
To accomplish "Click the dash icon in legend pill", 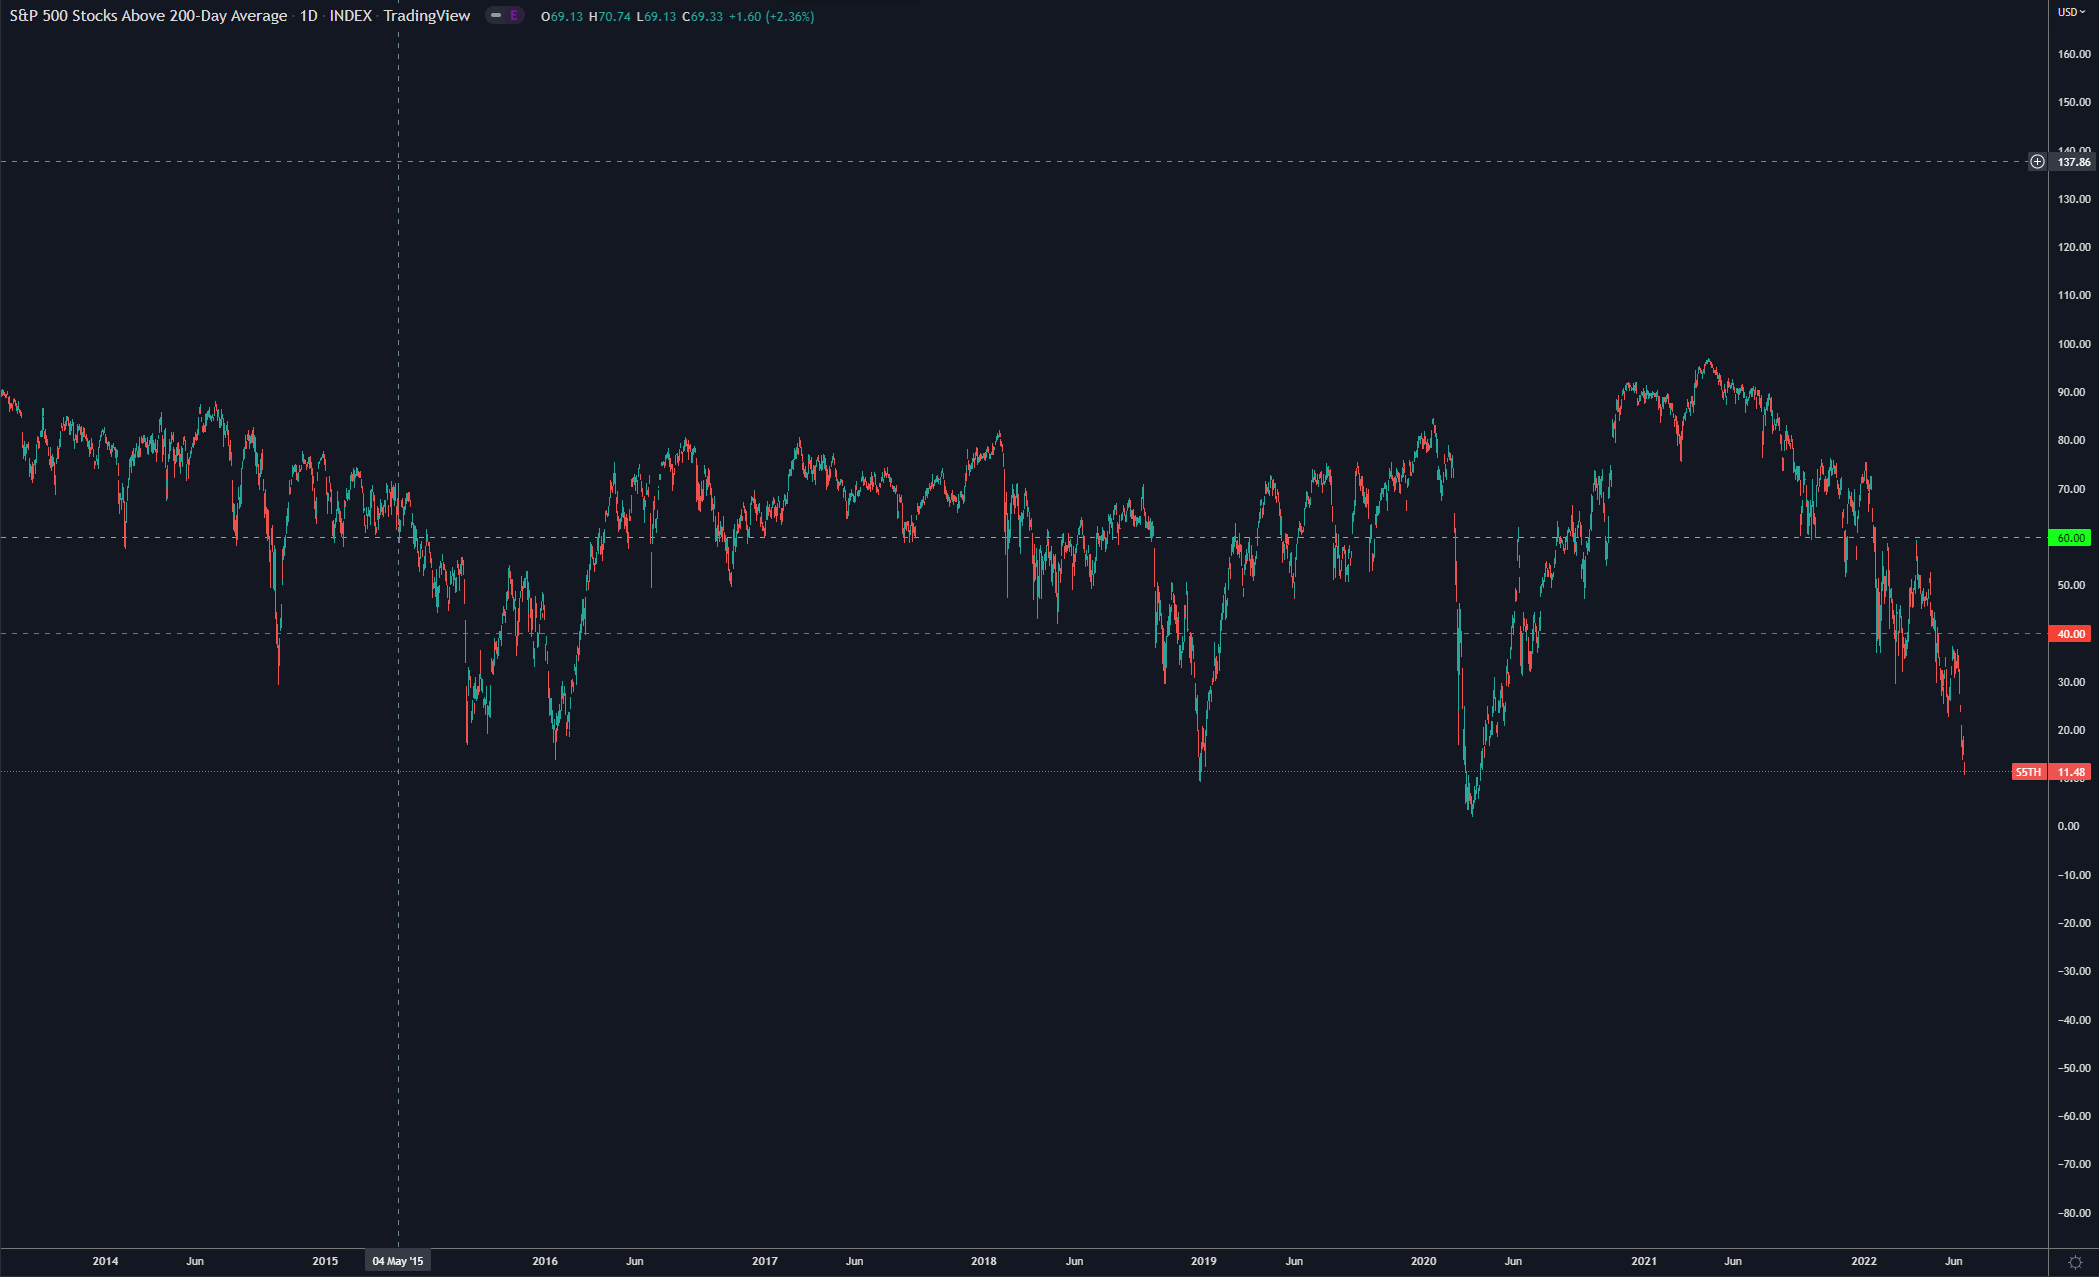I will 496,16.
